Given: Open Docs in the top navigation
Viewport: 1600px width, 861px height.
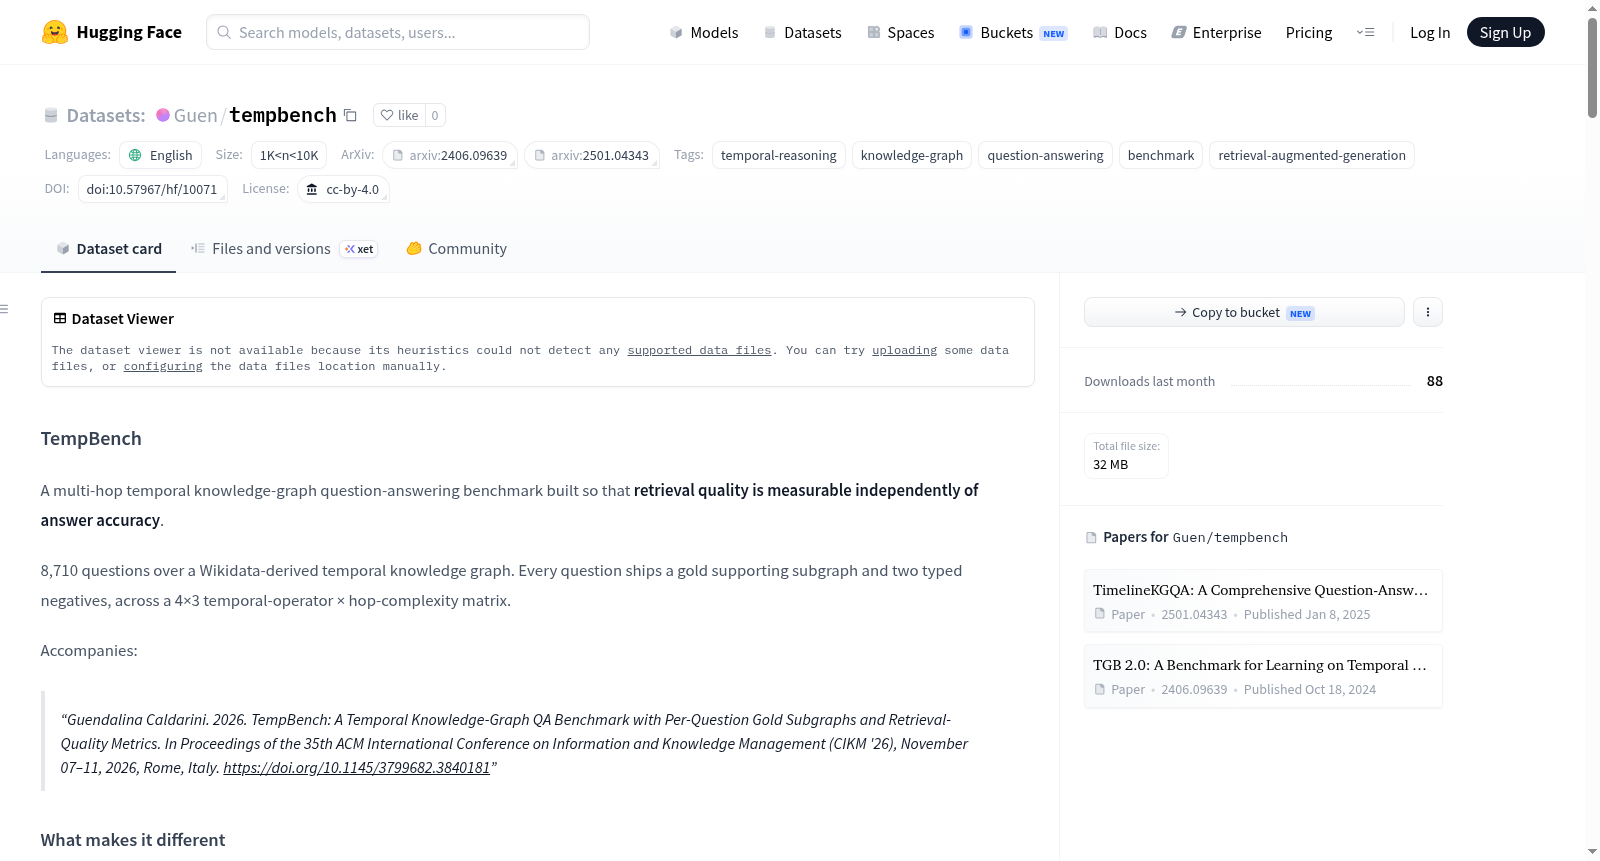Looking at the screenshot, I should click(x=1120, y=32).
